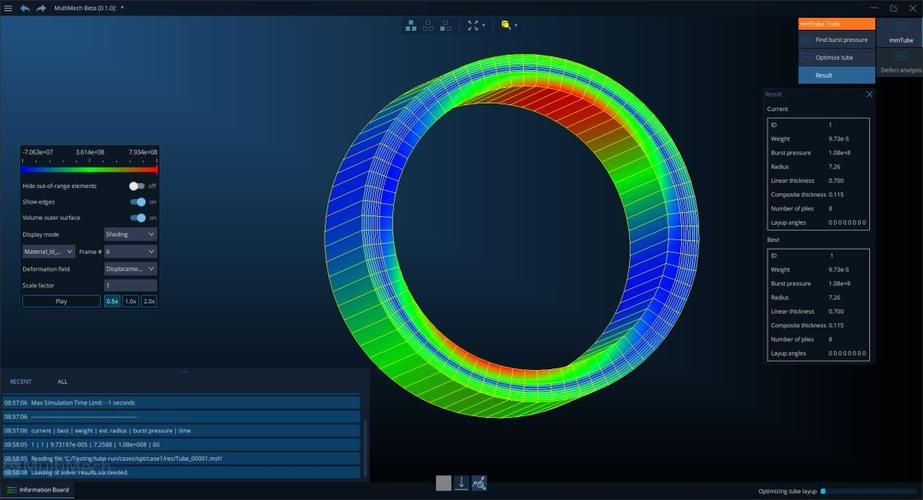
Task: Click the download arrow icon in bottom toolbar
Action: click(x=461, y=483)
